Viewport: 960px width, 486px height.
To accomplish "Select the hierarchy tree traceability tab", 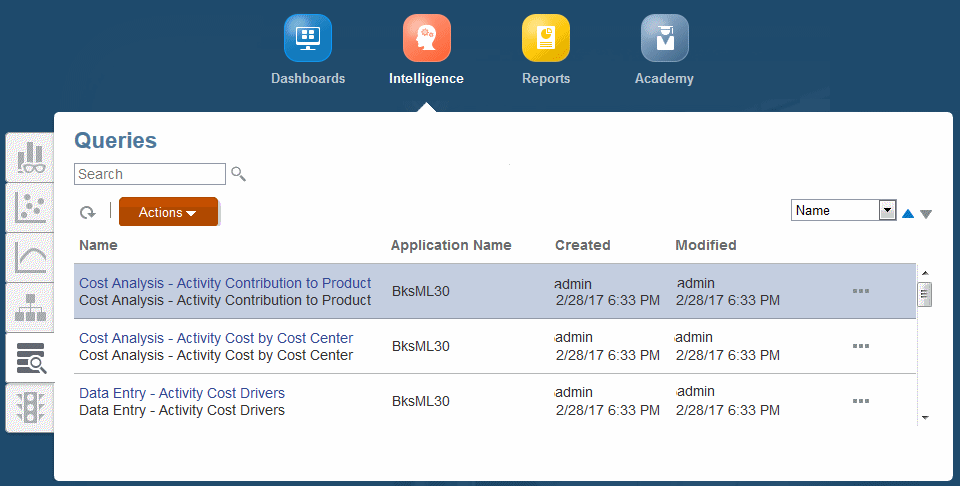I will coord(30,308).
